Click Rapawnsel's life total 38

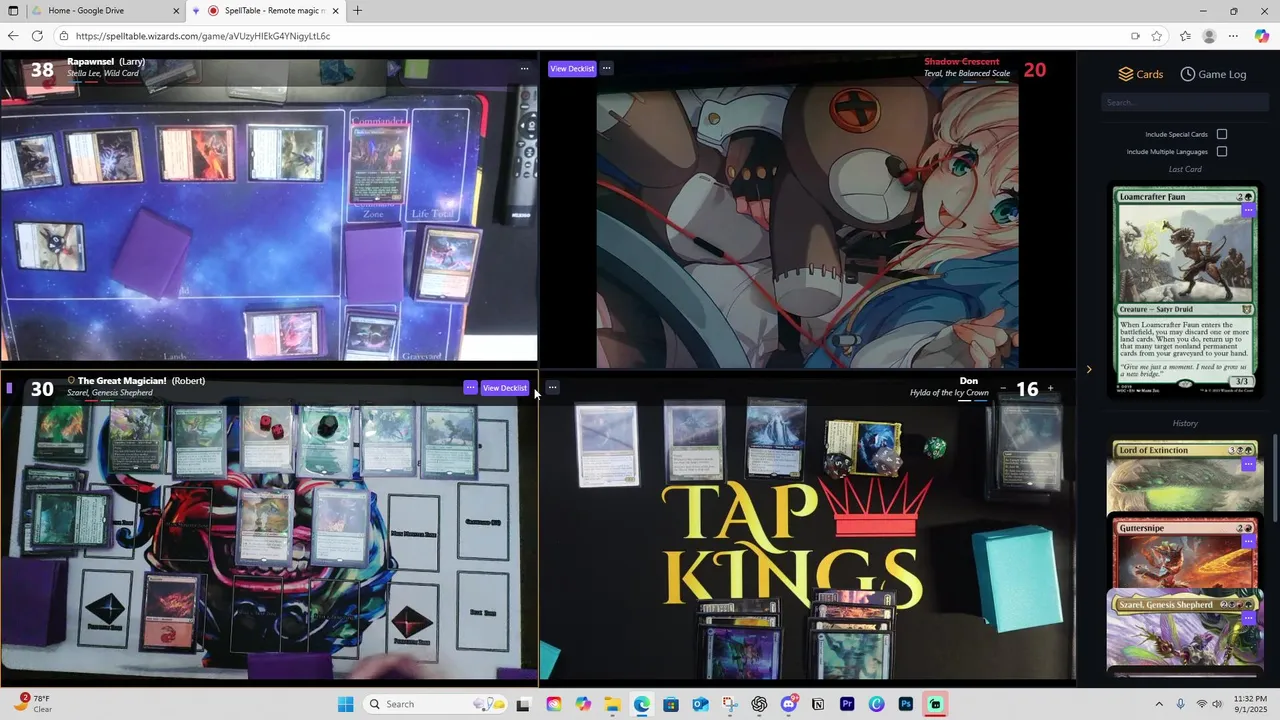pyautogui.click(x=42, y=70)
